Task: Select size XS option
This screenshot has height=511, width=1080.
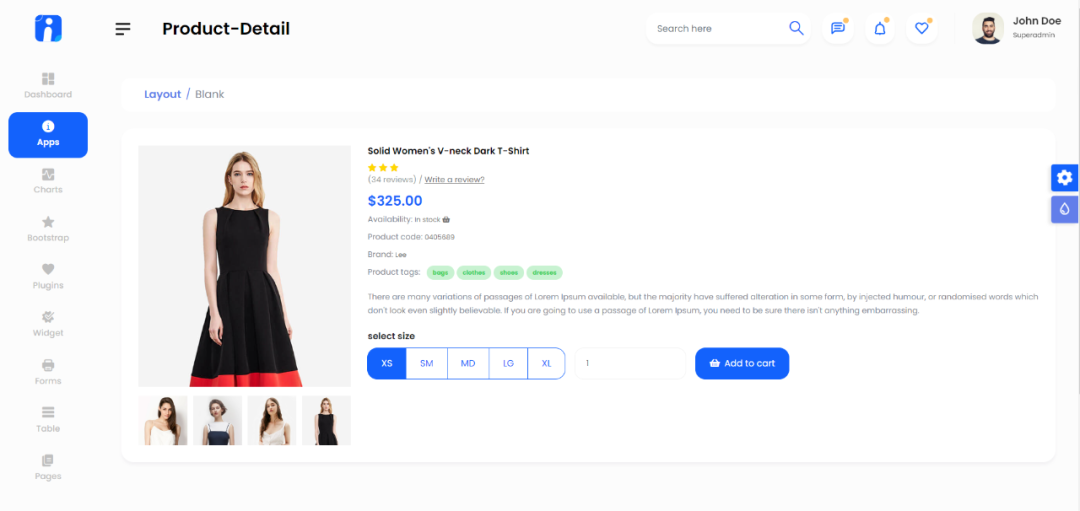Action: 386,364
